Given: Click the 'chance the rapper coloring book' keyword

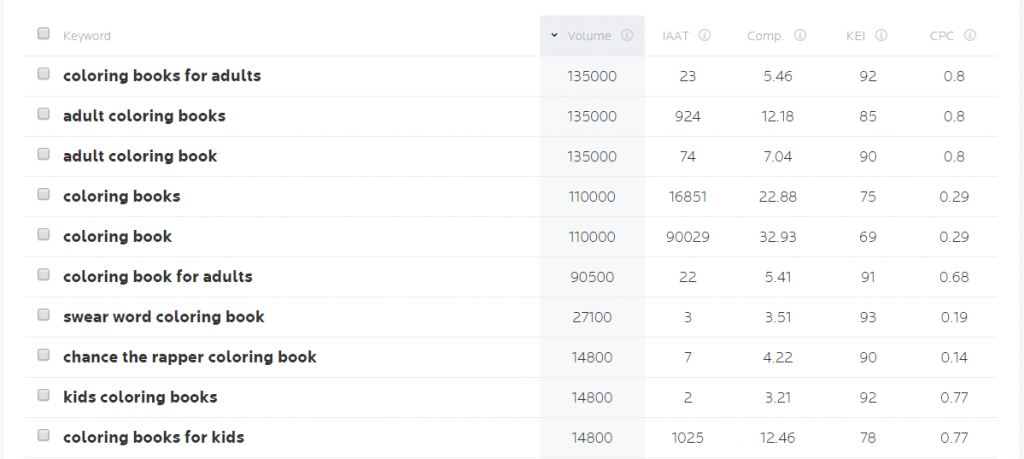Looking at the screenshot, I should (190, 357).
